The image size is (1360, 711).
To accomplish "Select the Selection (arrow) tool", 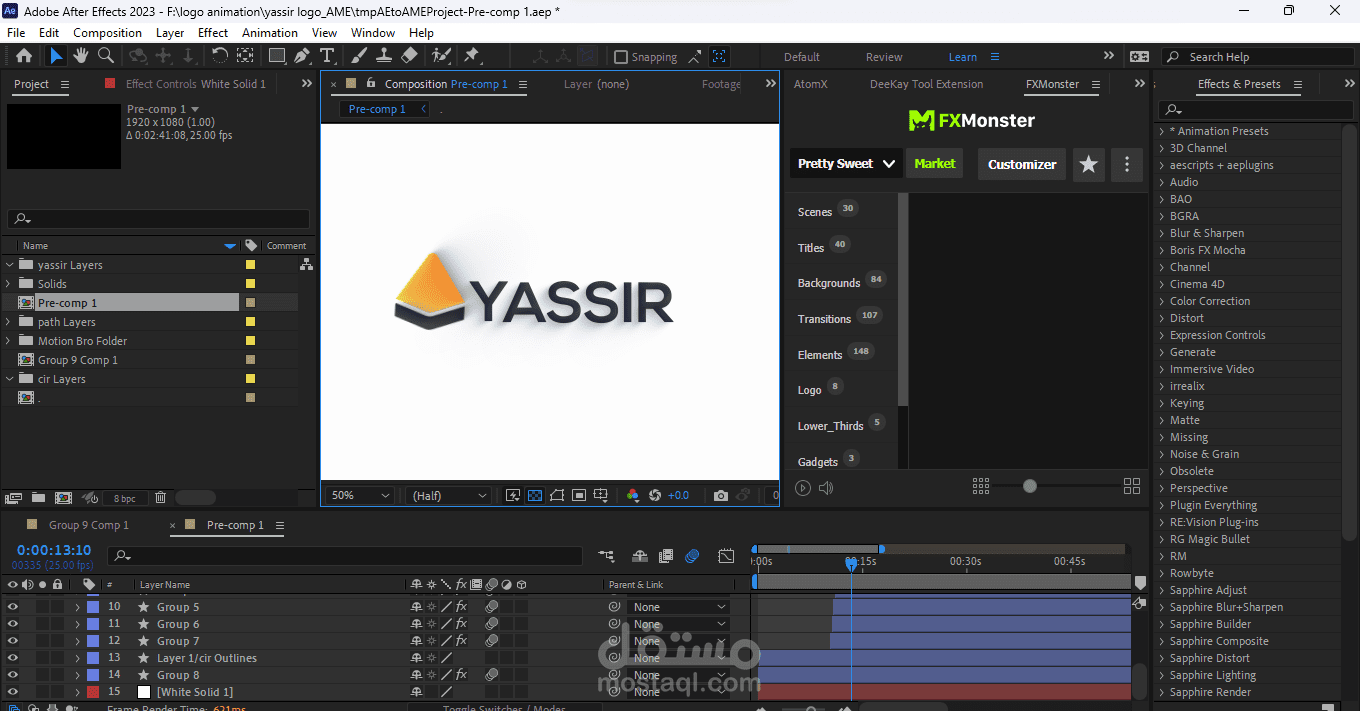I will coord(56,56).
